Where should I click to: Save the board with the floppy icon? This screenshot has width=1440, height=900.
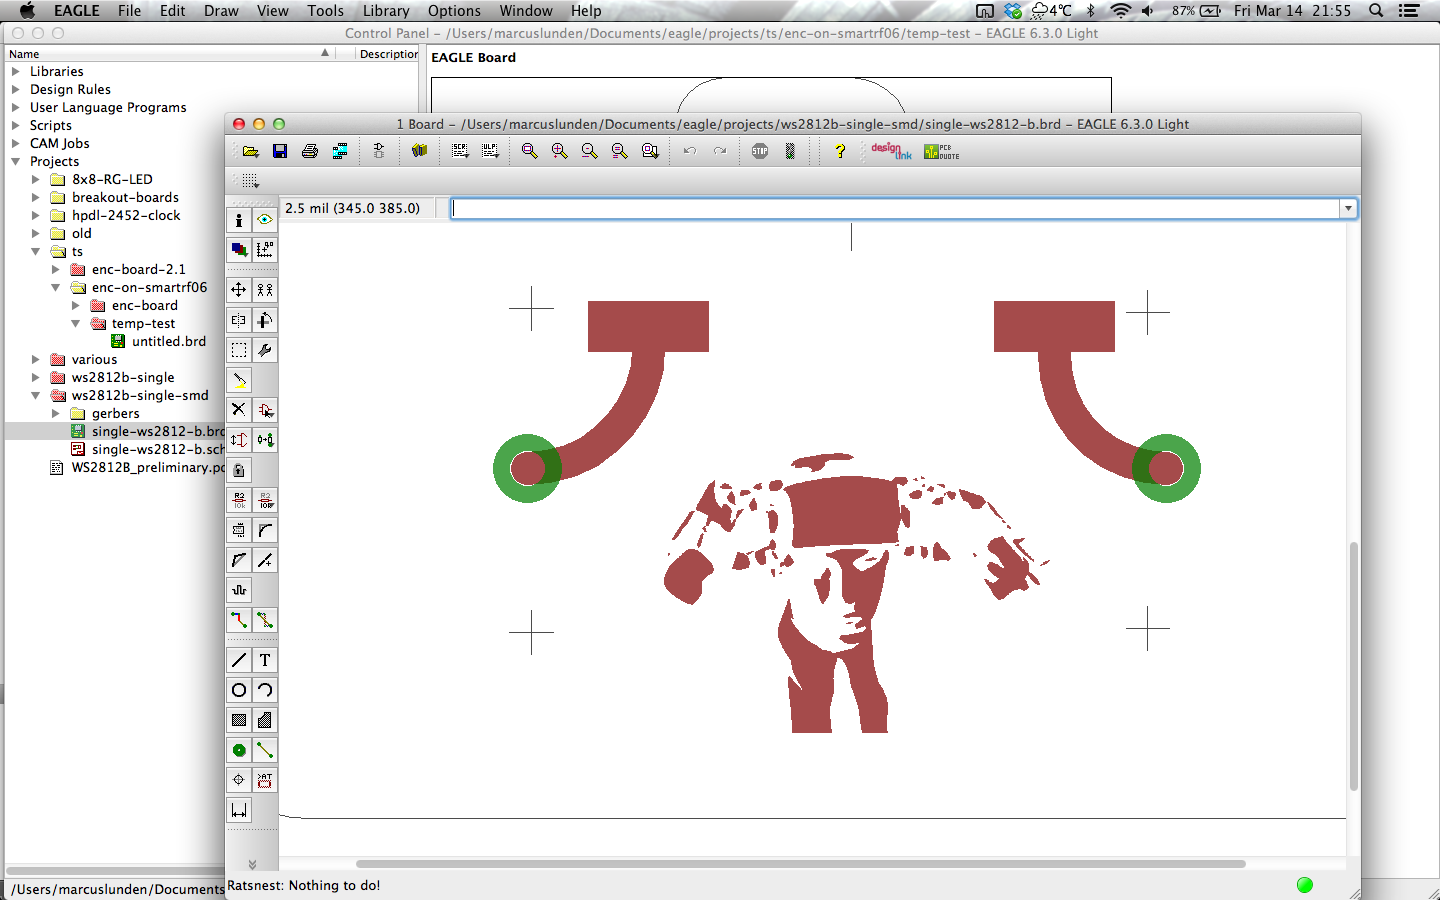(280, 151)
